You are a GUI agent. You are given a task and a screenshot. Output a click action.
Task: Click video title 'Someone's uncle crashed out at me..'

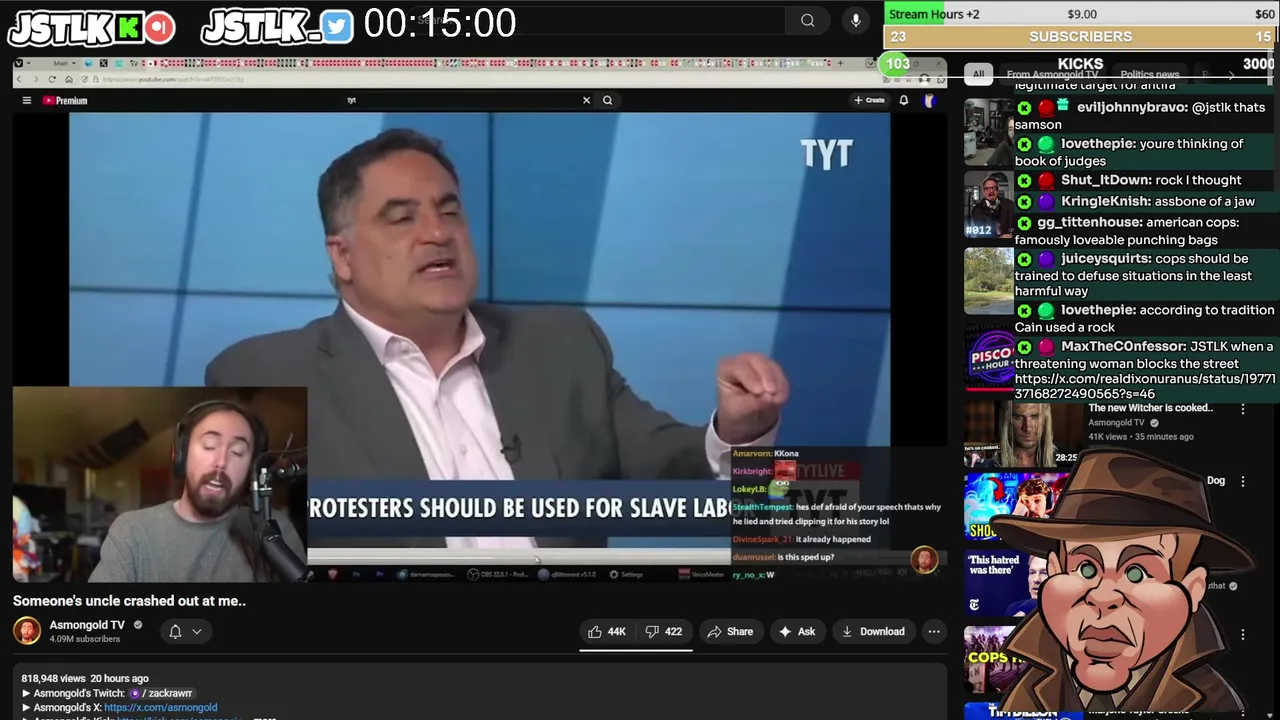coord(129,601)
